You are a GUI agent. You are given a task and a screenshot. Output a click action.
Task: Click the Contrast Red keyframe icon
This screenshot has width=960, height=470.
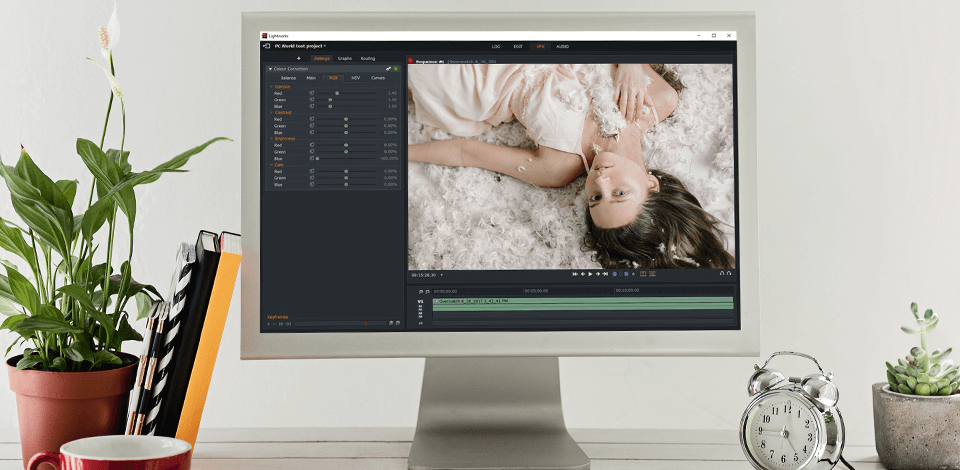[x=312, y=119]
